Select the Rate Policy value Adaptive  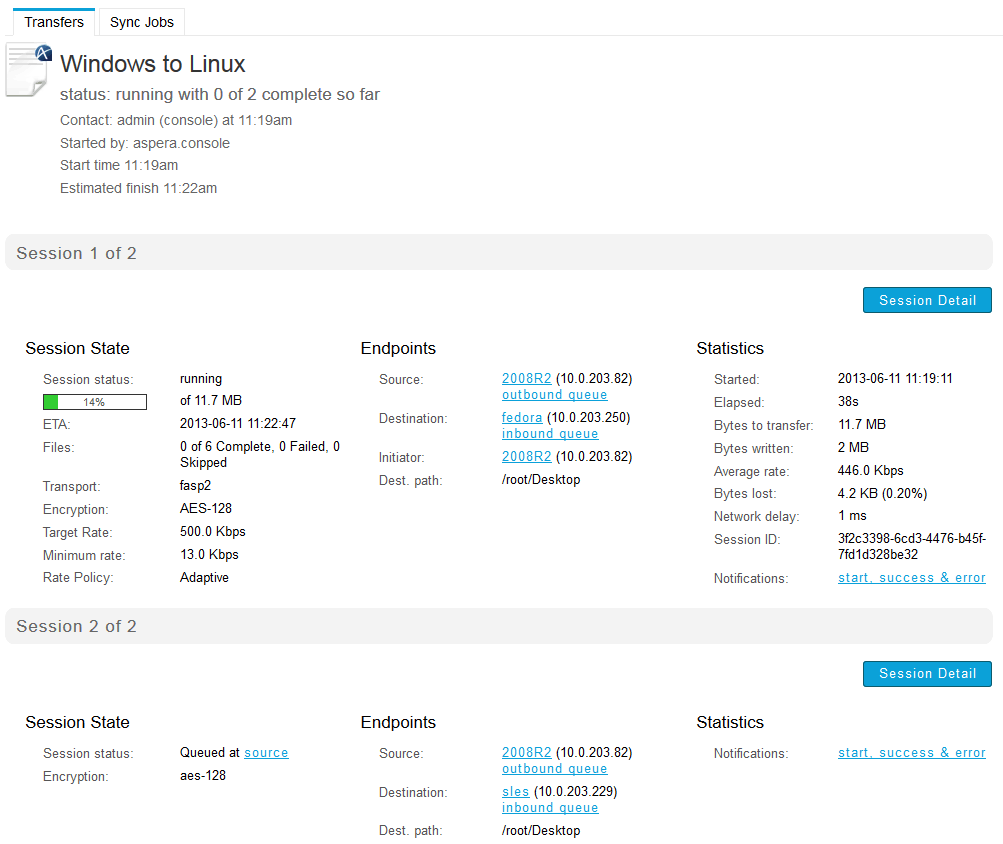(204, 577)
